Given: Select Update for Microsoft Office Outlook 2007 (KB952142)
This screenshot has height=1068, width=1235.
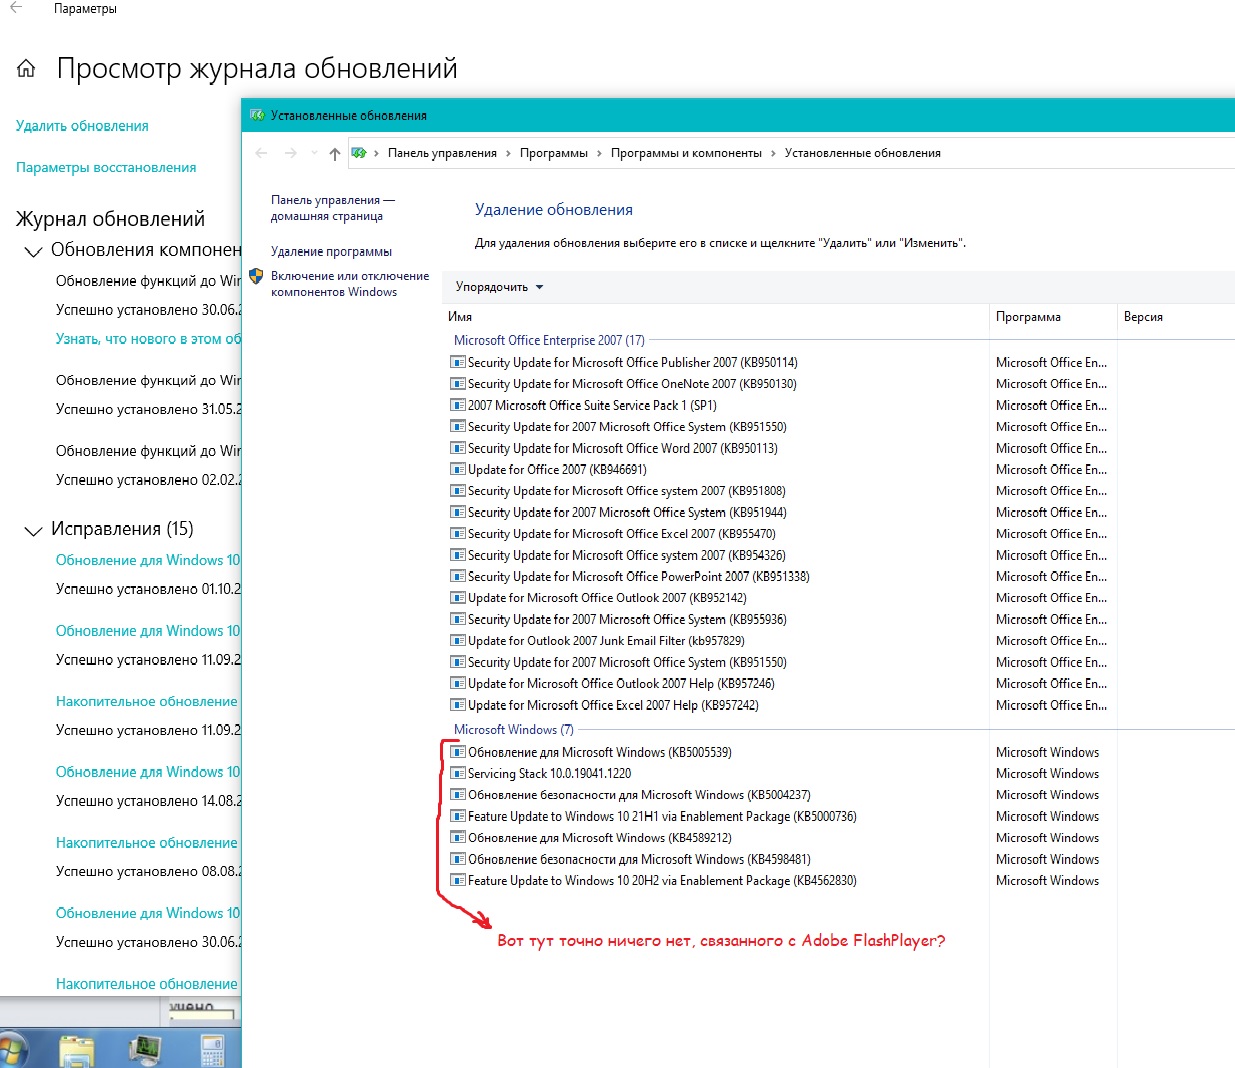Looking at the screenshot, I should pyautogui.click(x=607, y=598).
